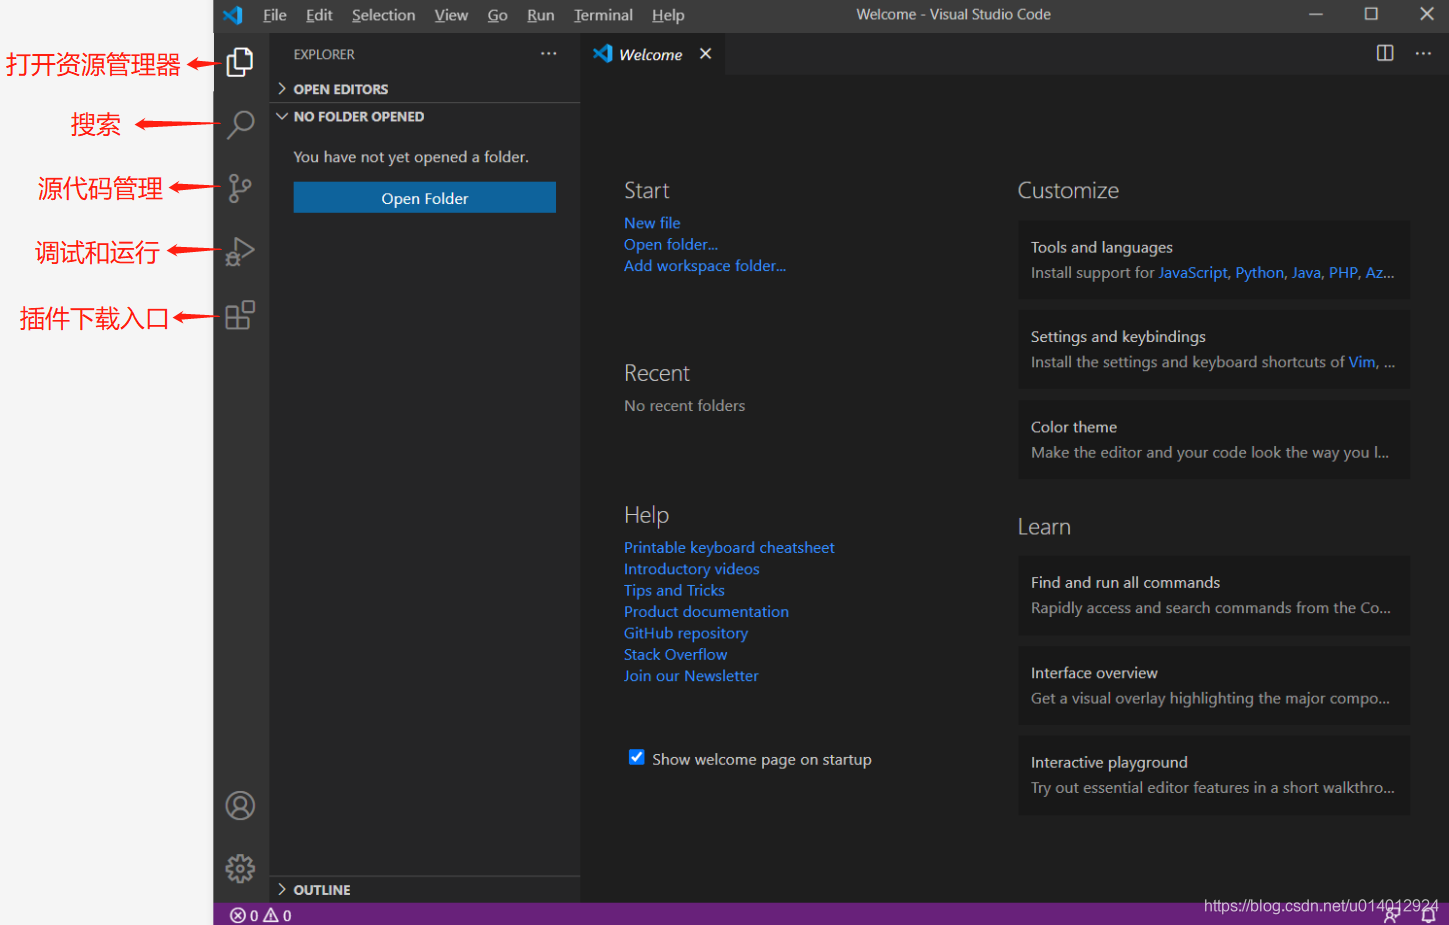Image resolution: width=1449 pixels, height=925 pixels.
Task: Open the Go menu
Action: point(497,15)
